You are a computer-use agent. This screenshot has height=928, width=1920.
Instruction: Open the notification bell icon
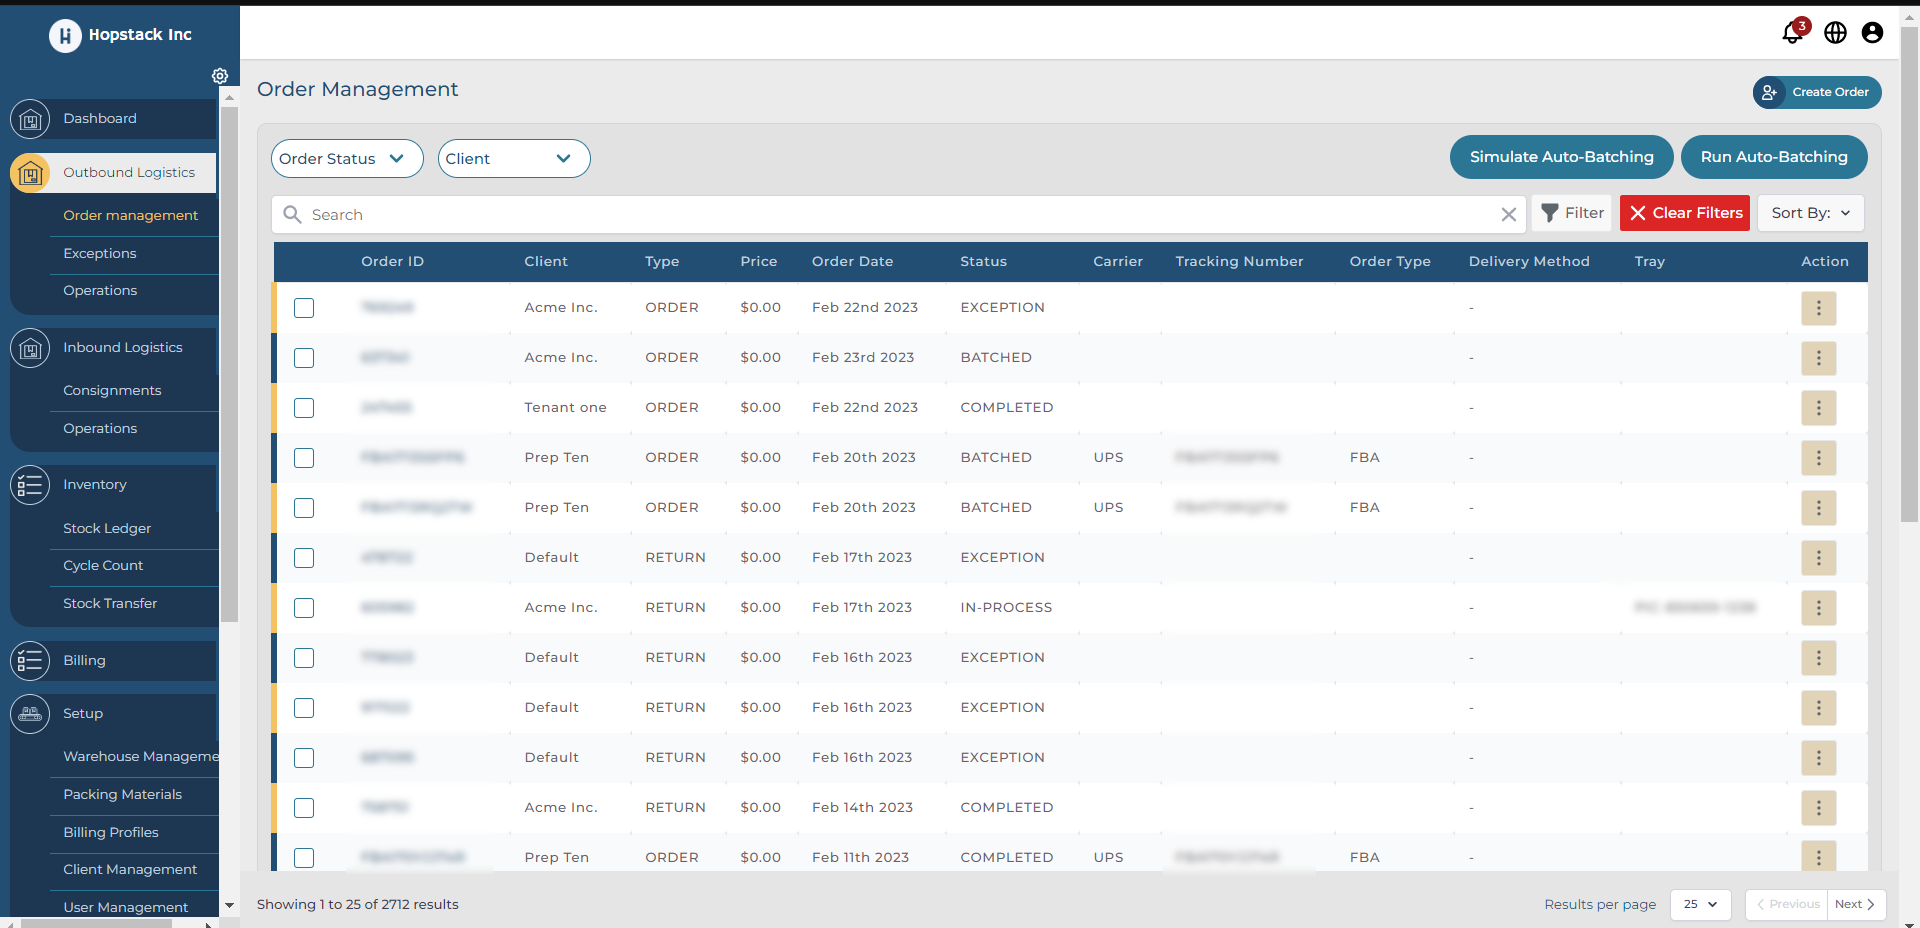(1793, 32)
